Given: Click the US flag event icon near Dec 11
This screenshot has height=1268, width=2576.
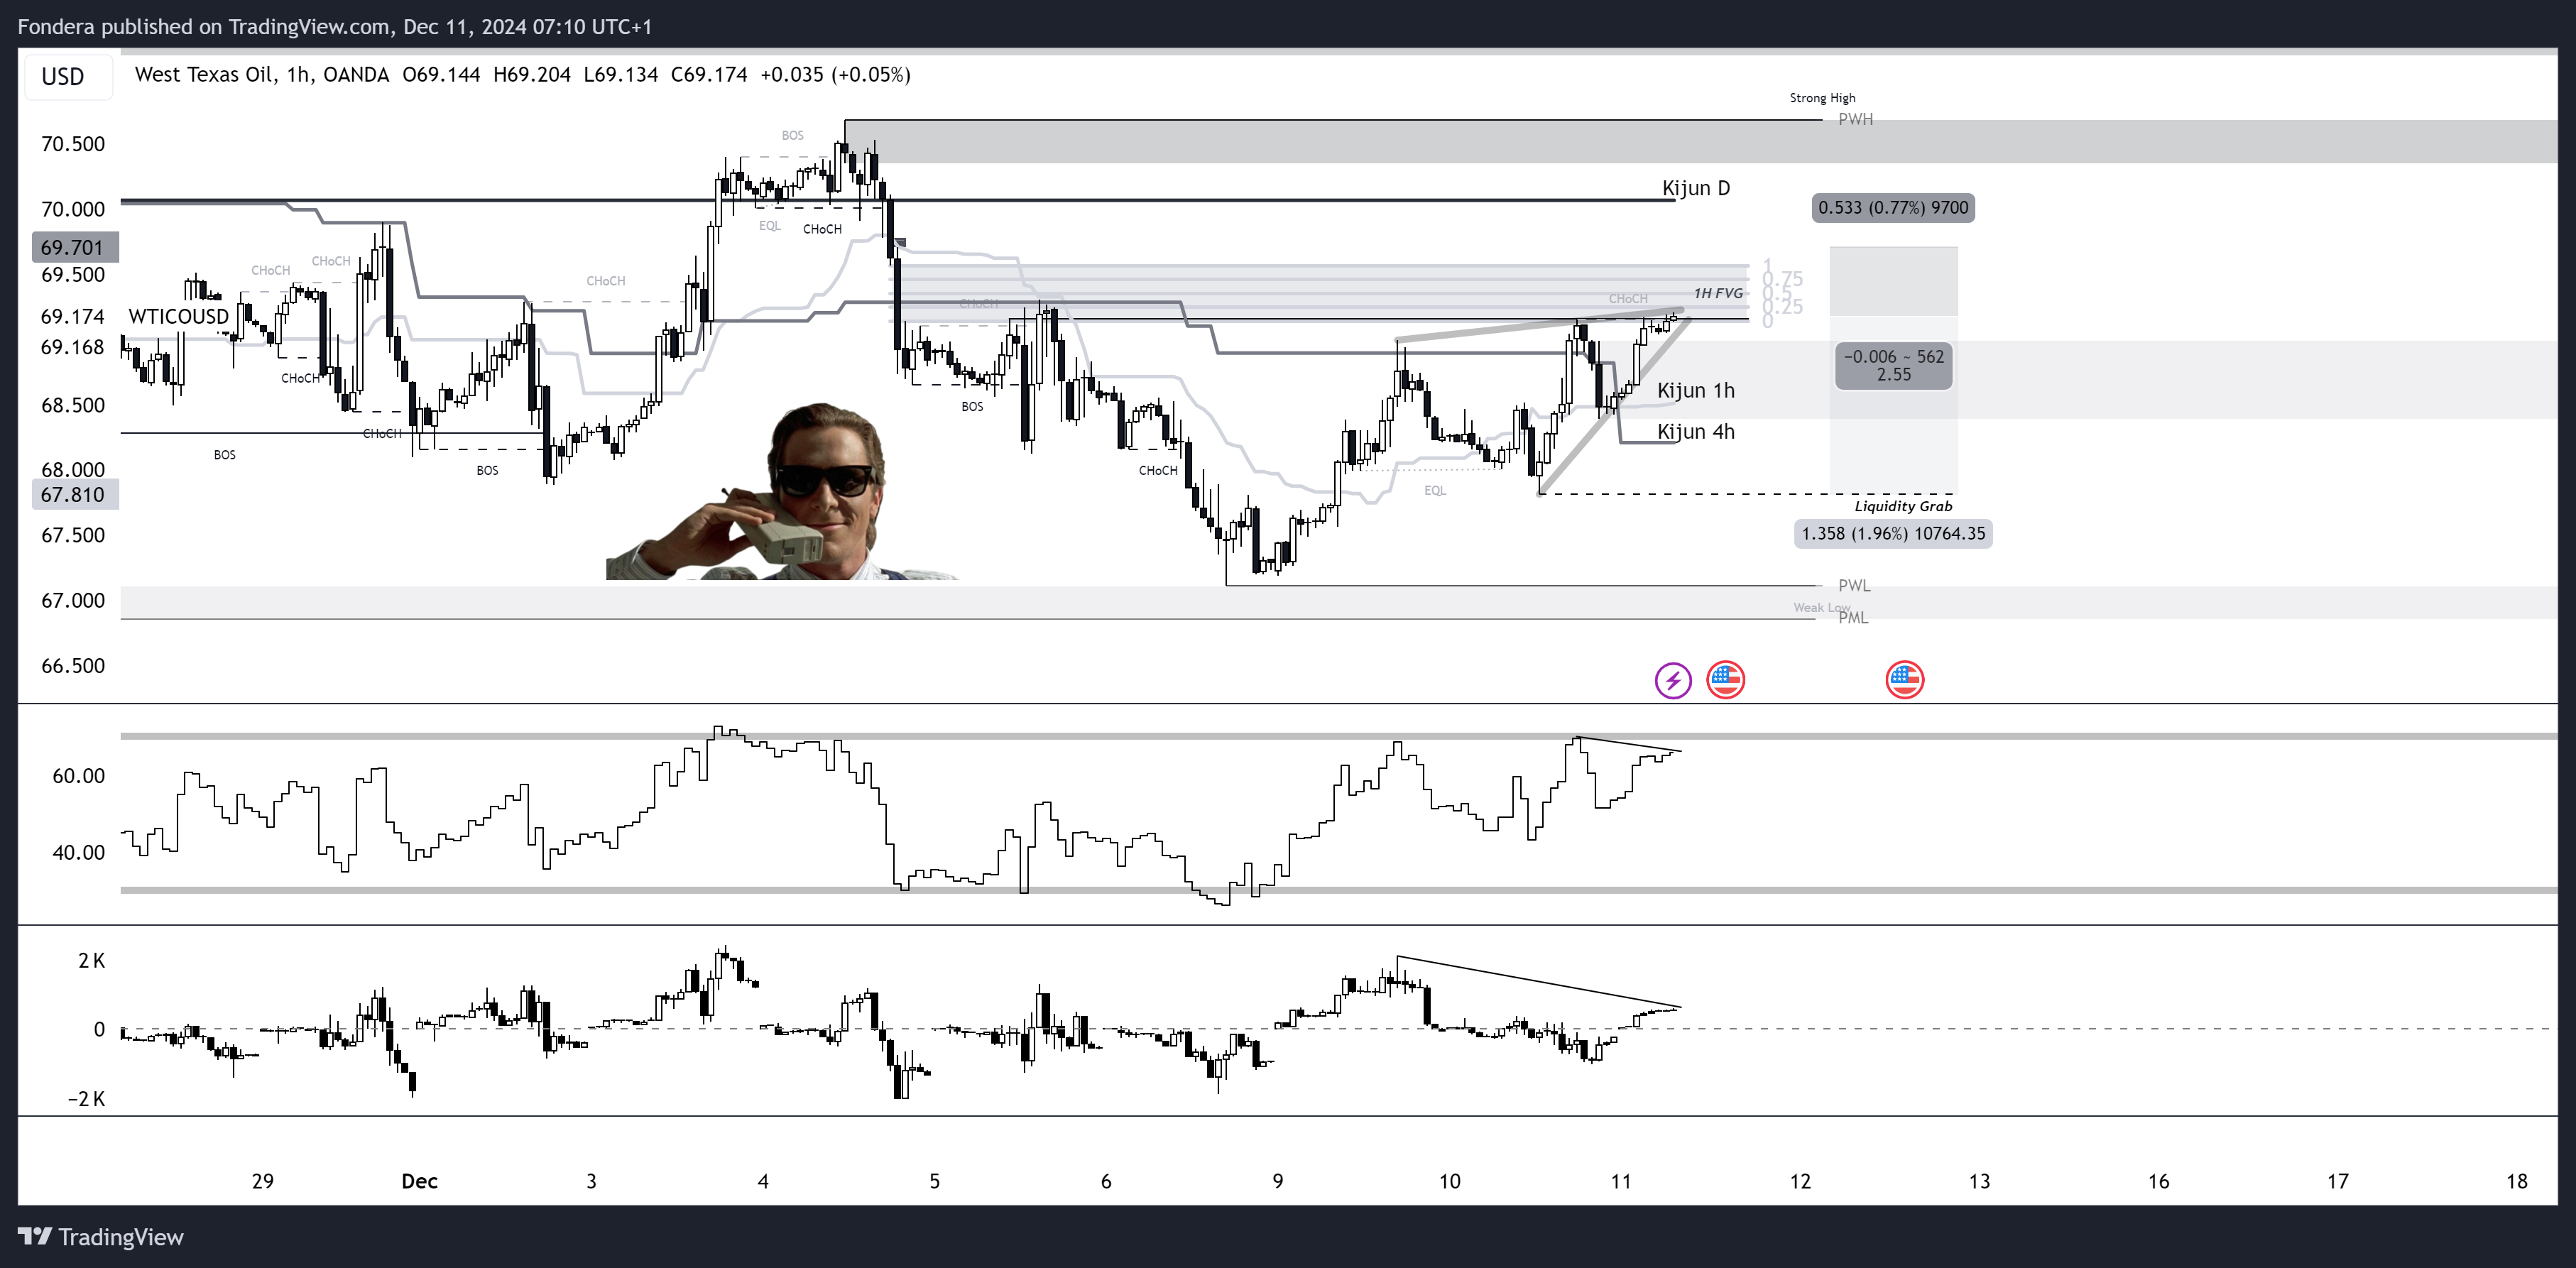Looking at the screenshot, I should click(1725, 680).
